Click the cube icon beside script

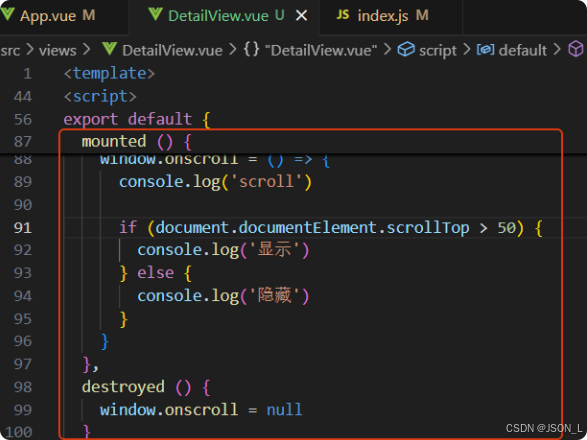click(x=406, y=49)
